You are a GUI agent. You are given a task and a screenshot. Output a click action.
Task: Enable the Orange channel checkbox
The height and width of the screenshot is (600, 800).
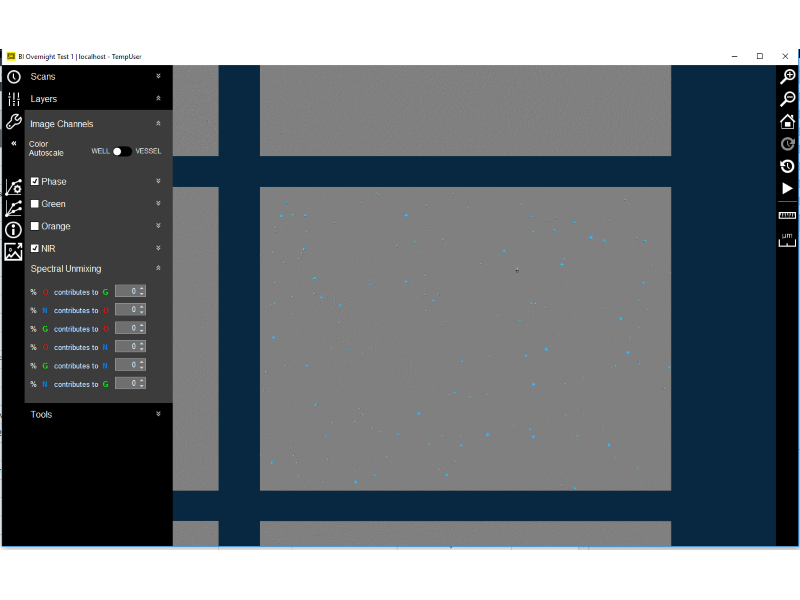click(x=35, y=226)
